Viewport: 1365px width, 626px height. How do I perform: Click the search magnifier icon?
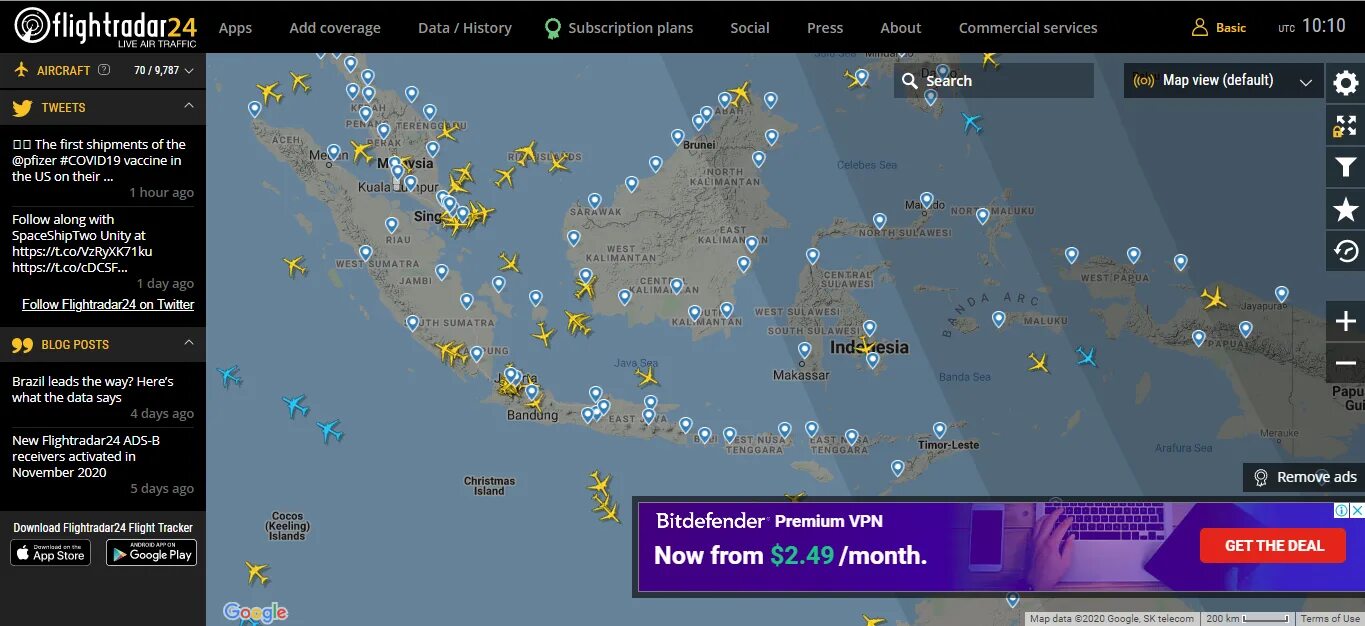click(910, 81)
